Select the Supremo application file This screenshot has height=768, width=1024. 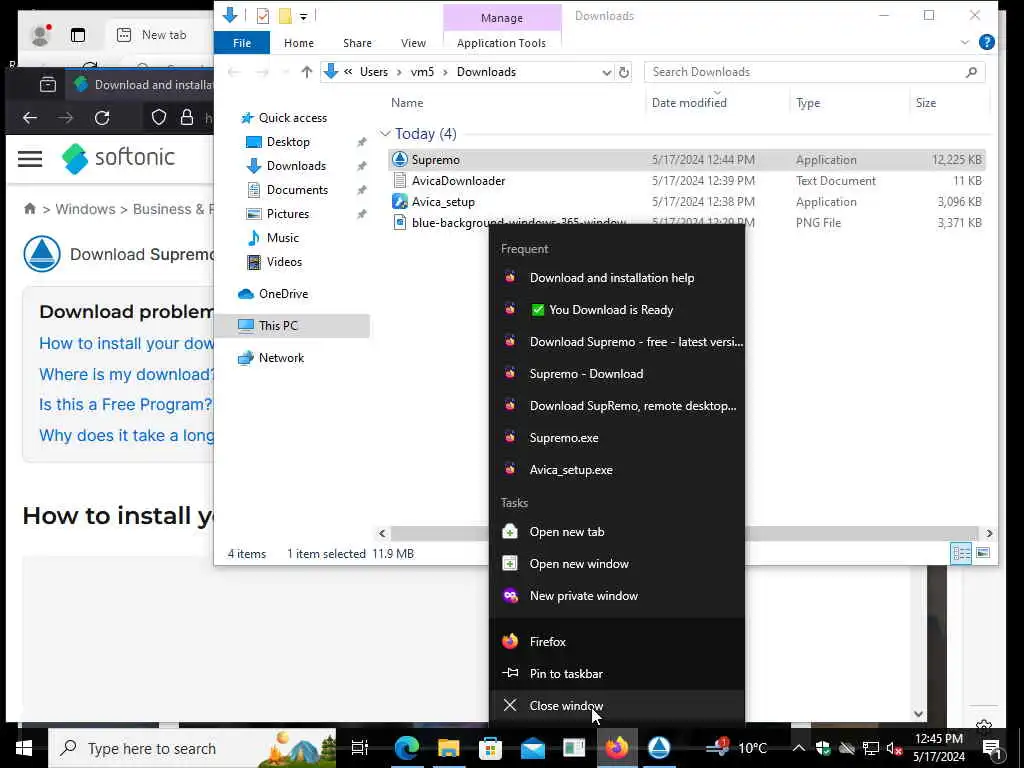686,159
